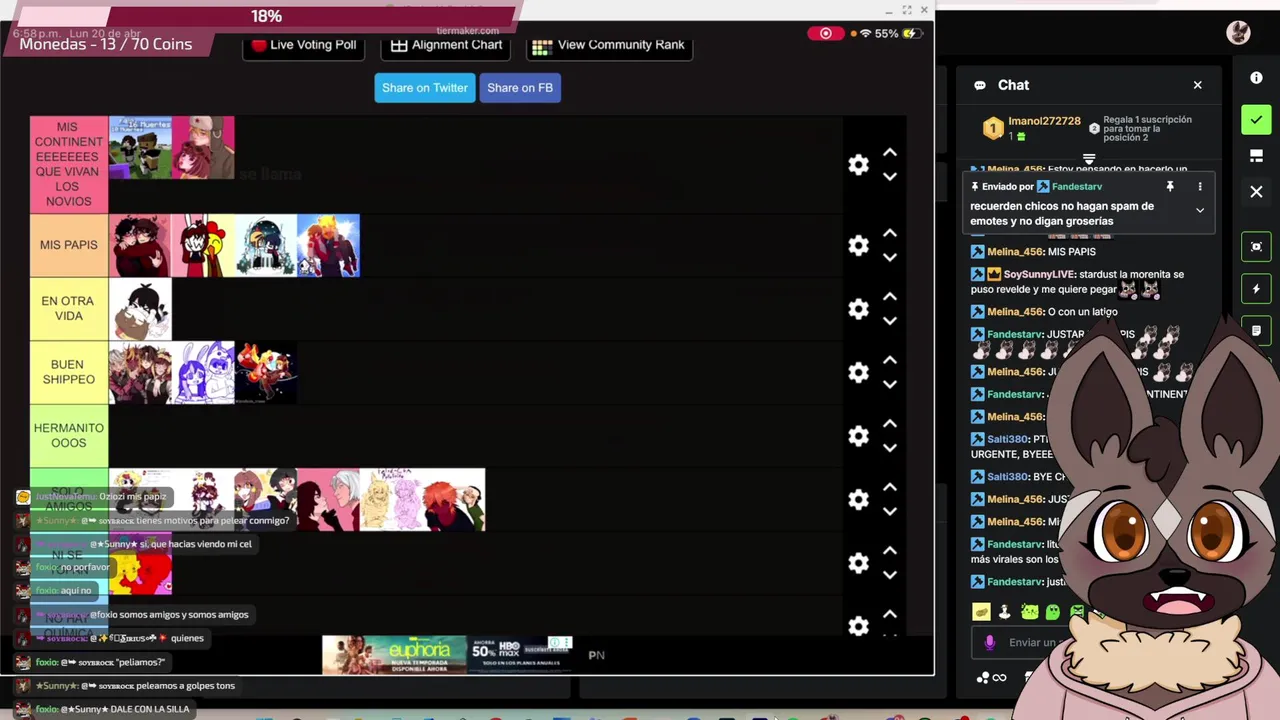Select Minecraft image in top tier row

pyautogui.click(x=140, y=148)
